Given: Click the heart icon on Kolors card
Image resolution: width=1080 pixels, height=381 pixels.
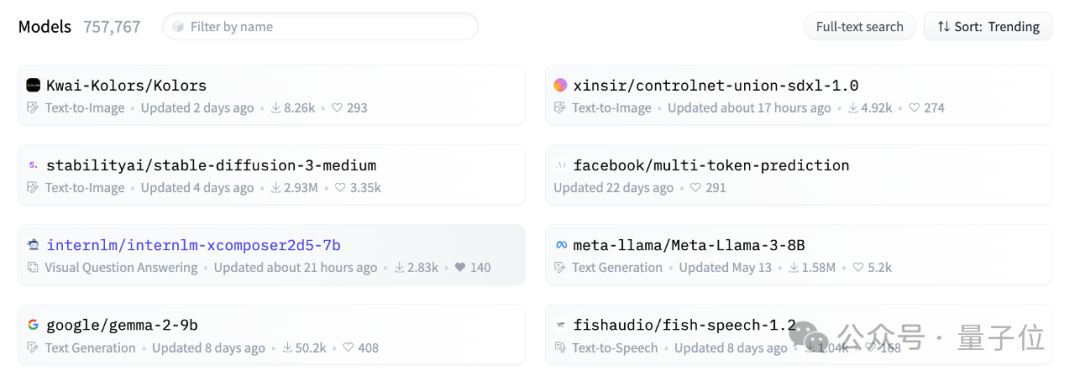Looking at the screenshot, I should (337, 108).
